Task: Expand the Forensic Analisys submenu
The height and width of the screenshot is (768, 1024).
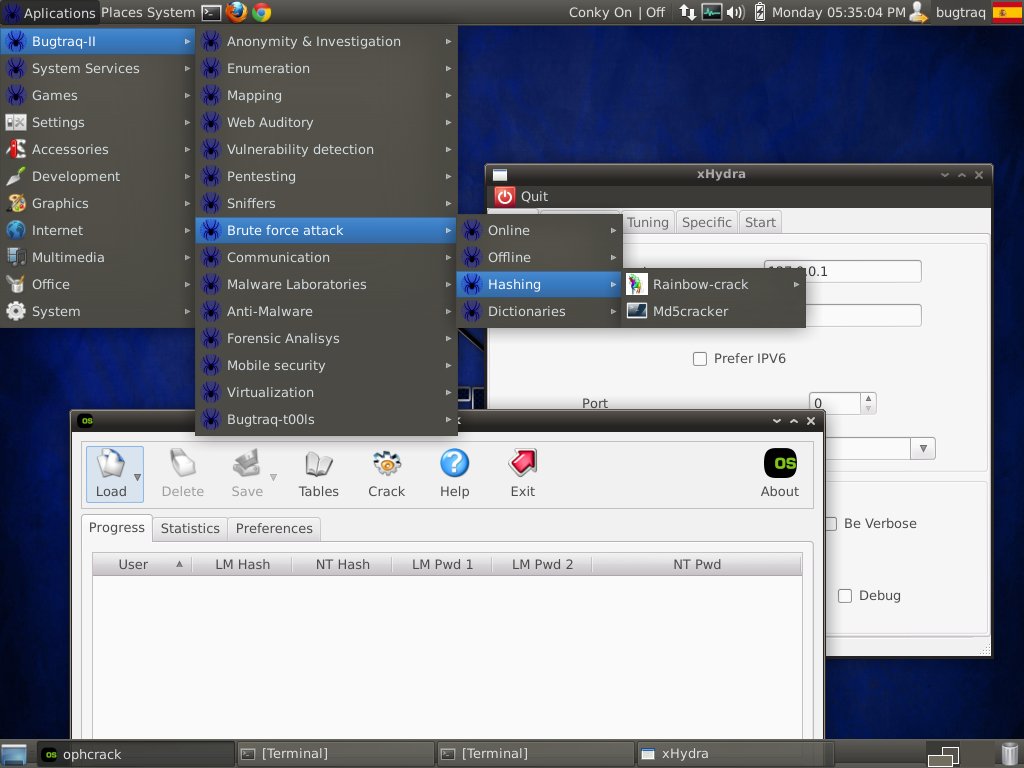Action: pos(326,338)
